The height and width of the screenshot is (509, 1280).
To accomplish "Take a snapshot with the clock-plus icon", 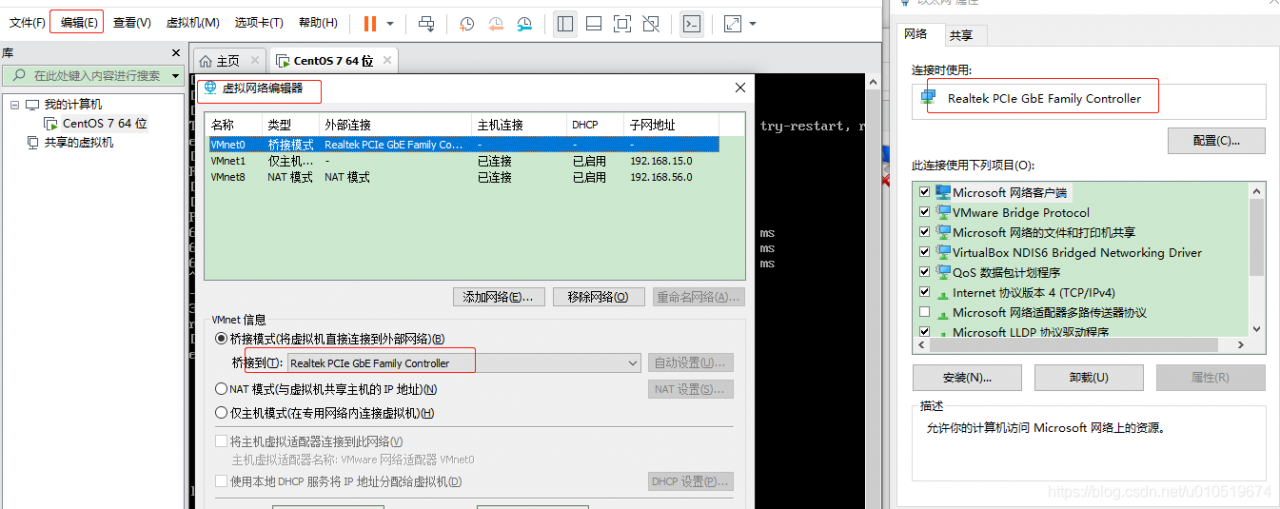I will (467, 23).
